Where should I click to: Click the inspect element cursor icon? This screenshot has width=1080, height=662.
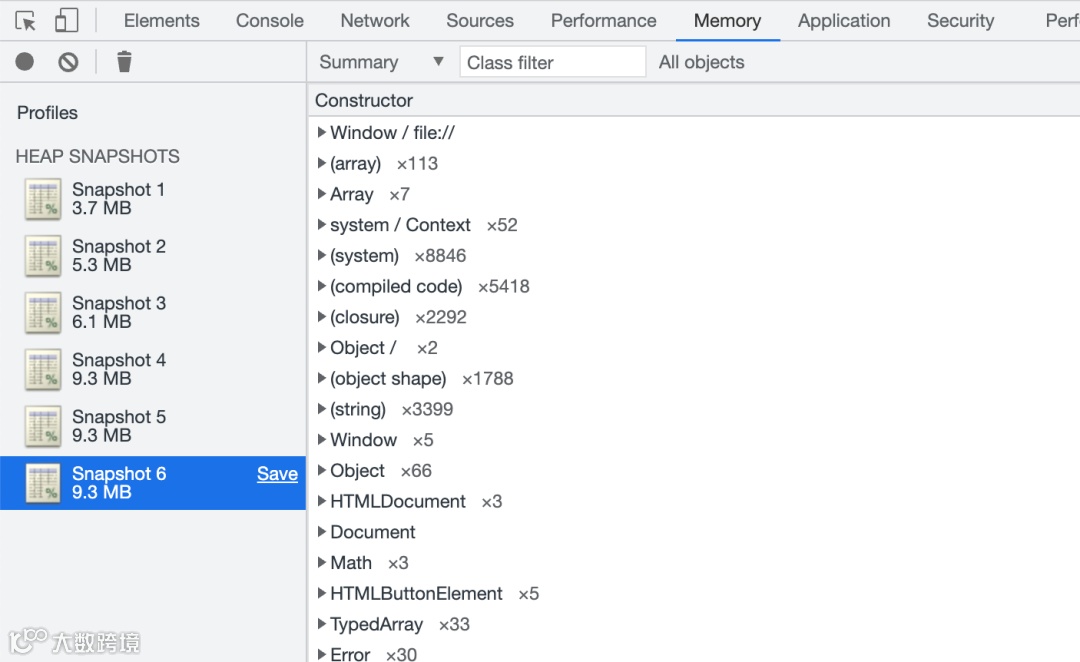(x=26, y=20)
